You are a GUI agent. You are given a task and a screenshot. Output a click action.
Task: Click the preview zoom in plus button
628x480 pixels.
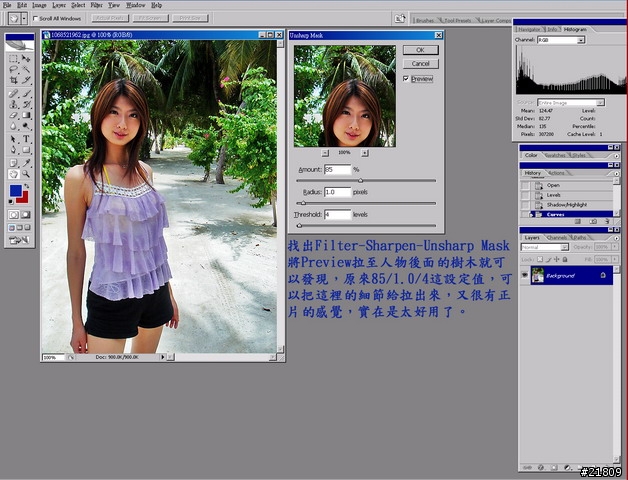coord(364,153)
